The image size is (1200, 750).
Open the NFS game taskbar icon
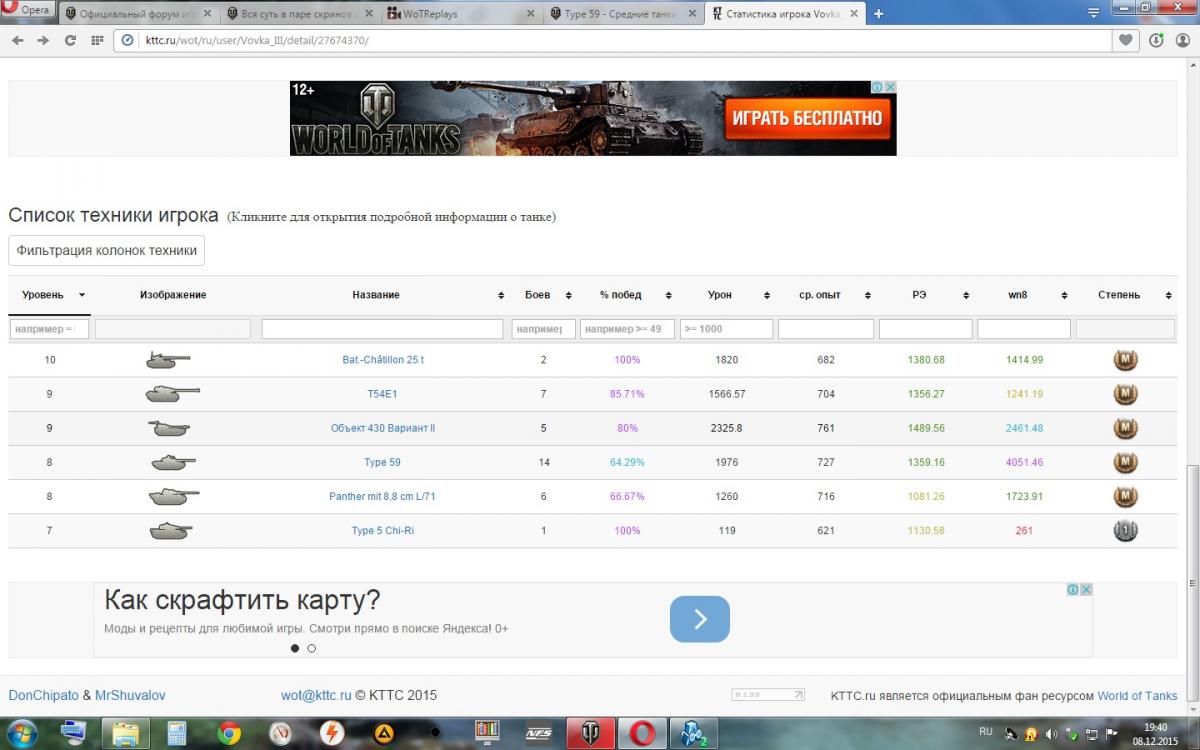[x=538, y=733]
